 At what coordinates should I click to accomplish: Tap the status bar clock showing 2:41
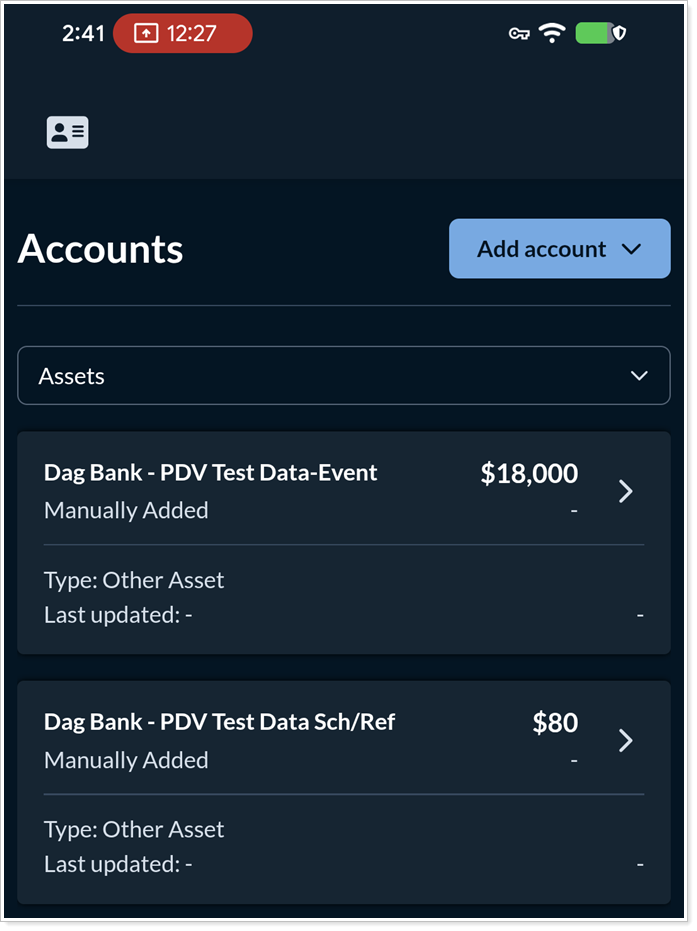[83, 33]
